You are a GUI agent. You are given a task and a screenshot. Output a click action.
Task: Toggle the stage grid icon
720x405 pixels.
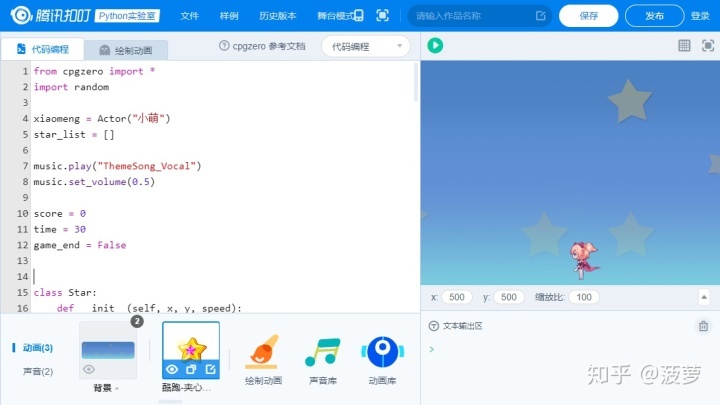684,45
